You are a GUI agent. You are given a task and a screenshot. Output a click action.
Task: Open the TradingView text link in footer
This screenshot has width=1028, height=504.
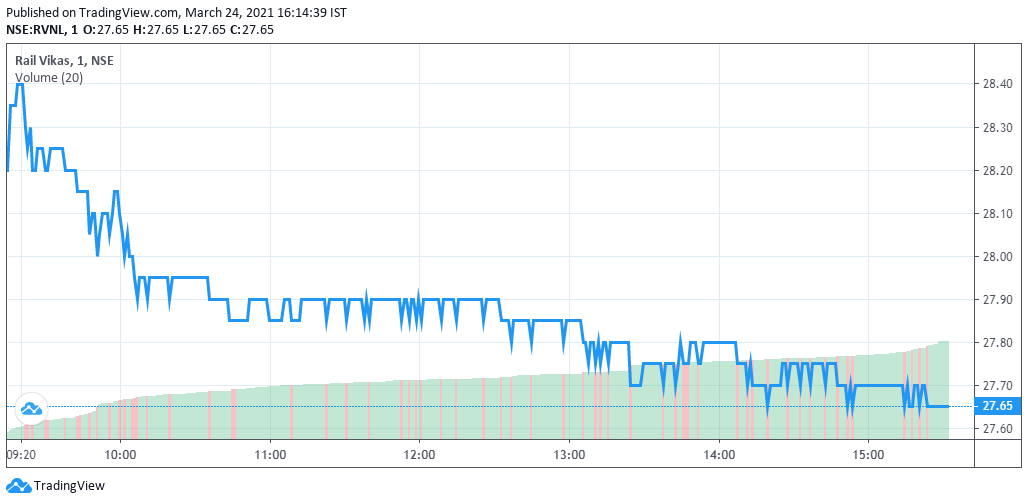[x=69, y=486]
